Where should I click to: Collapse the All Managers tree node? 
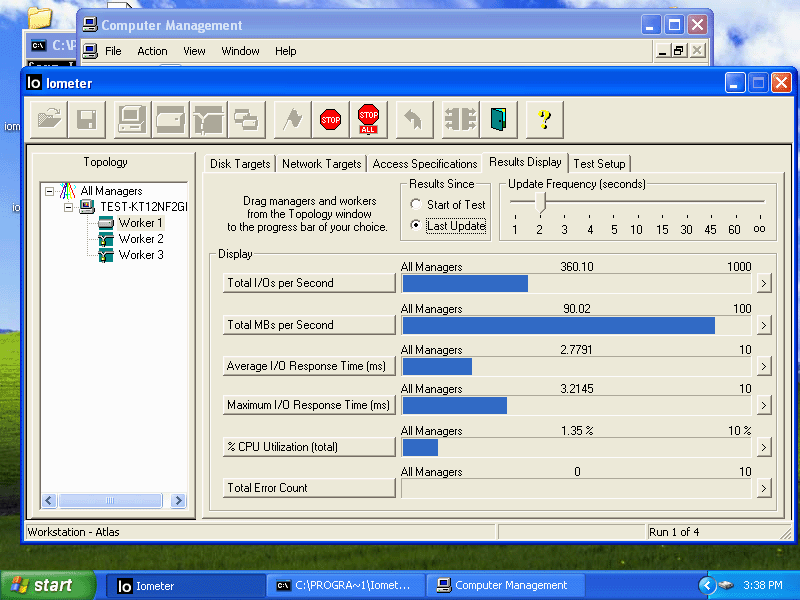[49, 191]
